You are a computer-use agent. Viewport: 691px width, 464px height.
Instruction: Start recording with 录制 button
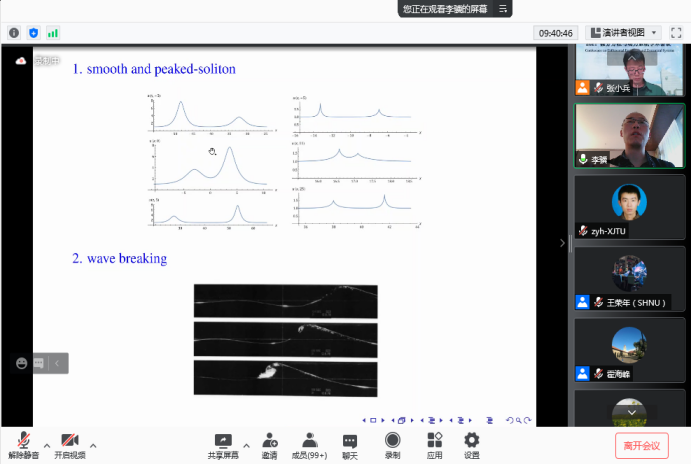pyautogui.click(x=392, y=444)
